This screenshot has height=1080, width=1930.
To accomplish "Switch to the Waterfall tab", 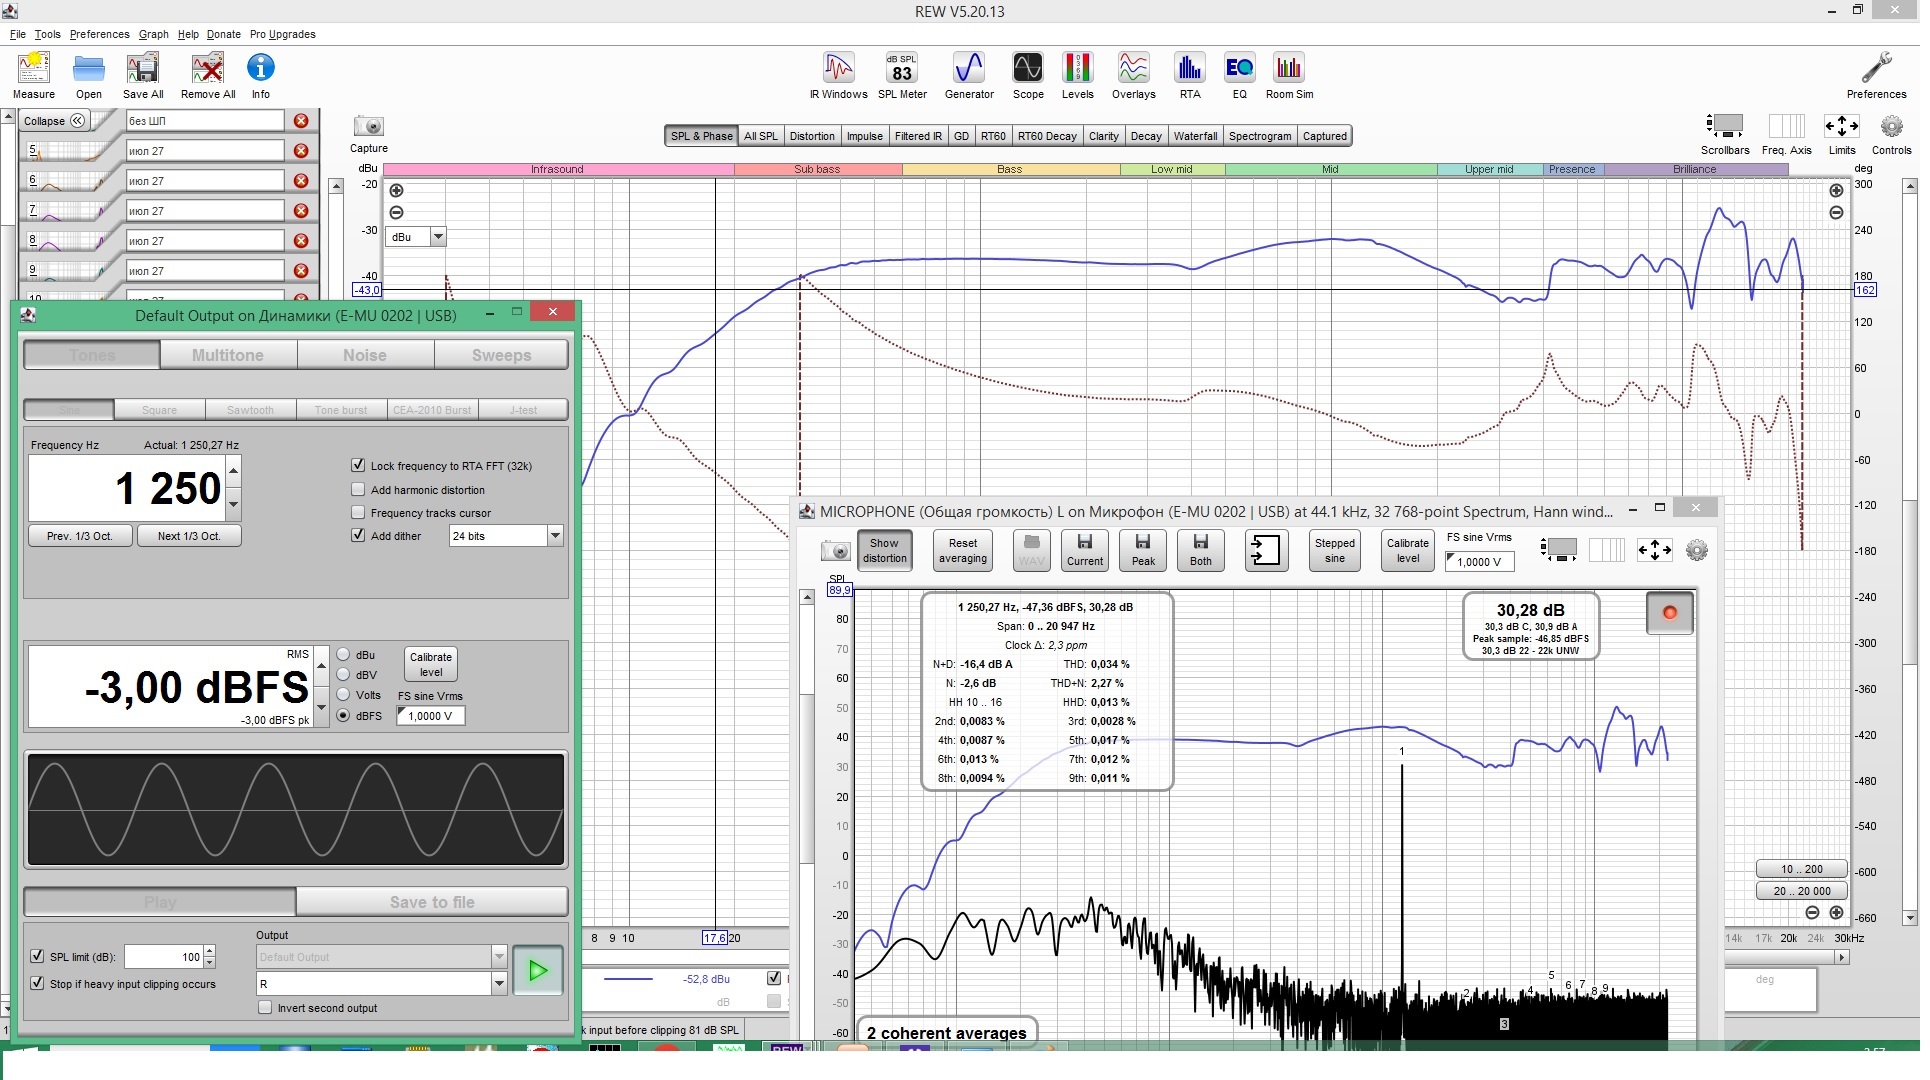I will [x=1195, y=136].
